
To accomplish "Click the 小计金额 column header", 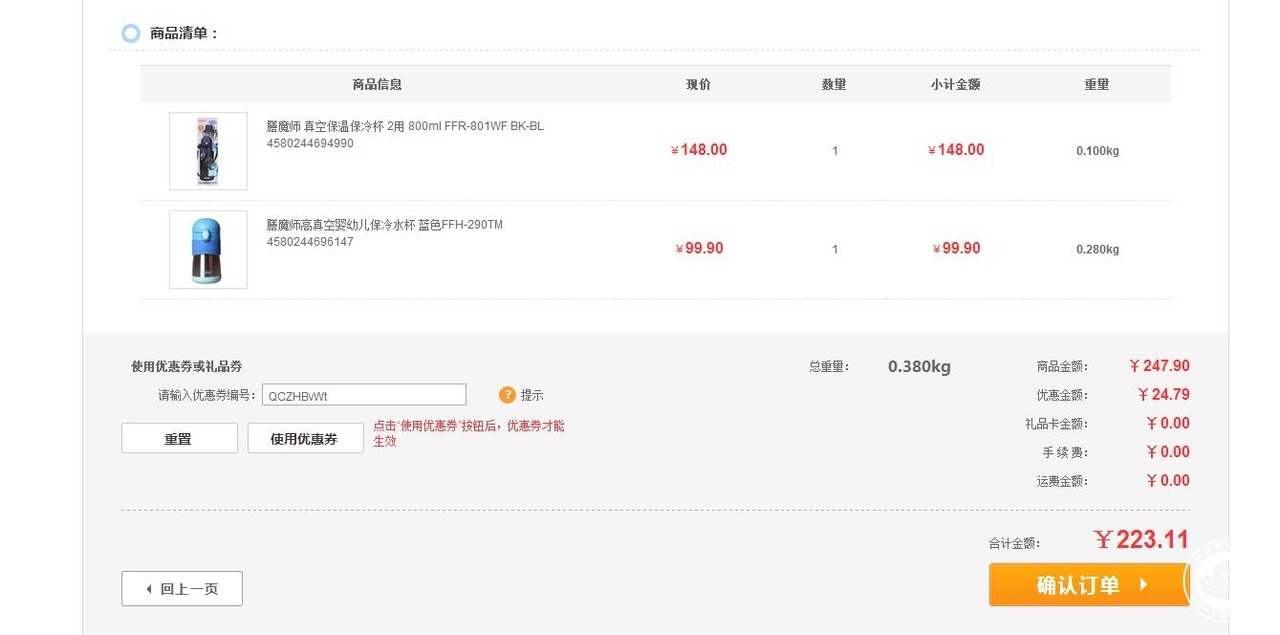I will point(955,85).
